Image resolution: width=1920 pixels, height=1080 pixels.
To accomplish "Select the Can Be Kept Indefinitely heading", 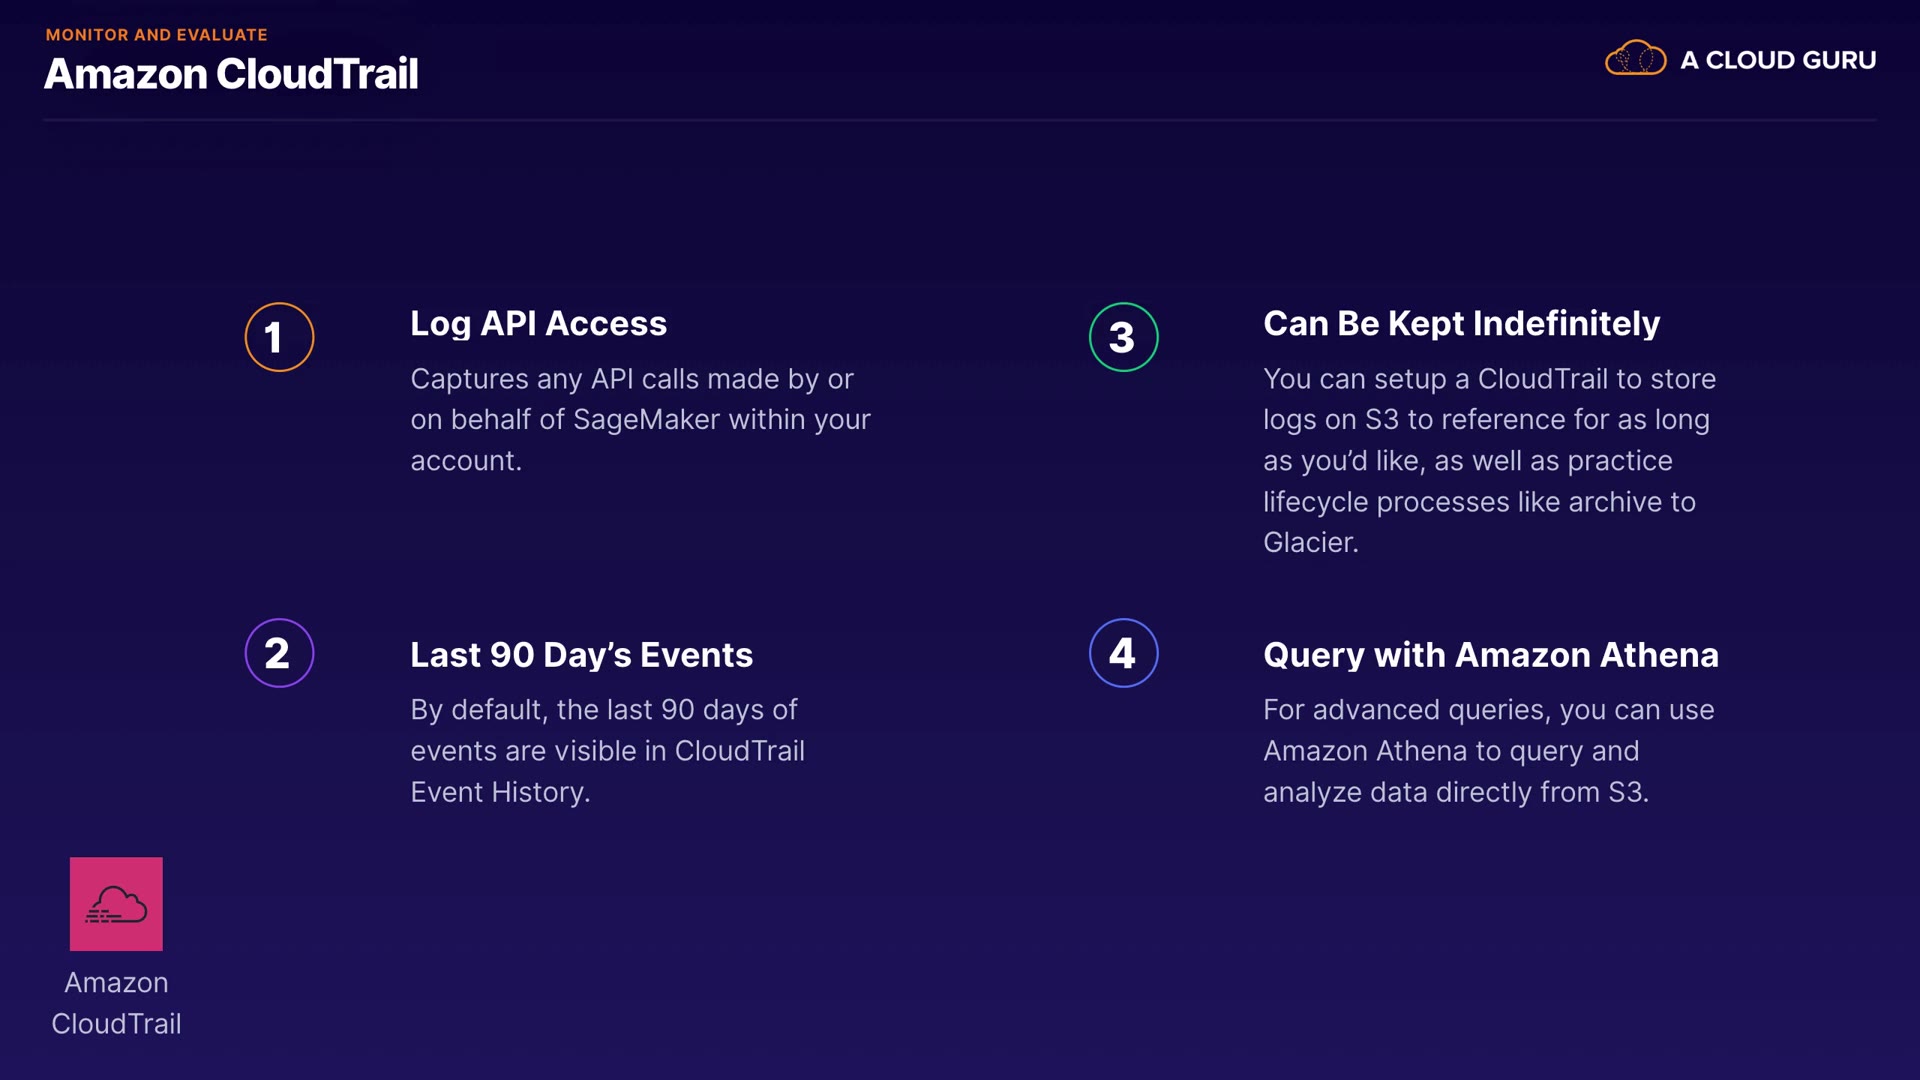I will pos(1461,323).
